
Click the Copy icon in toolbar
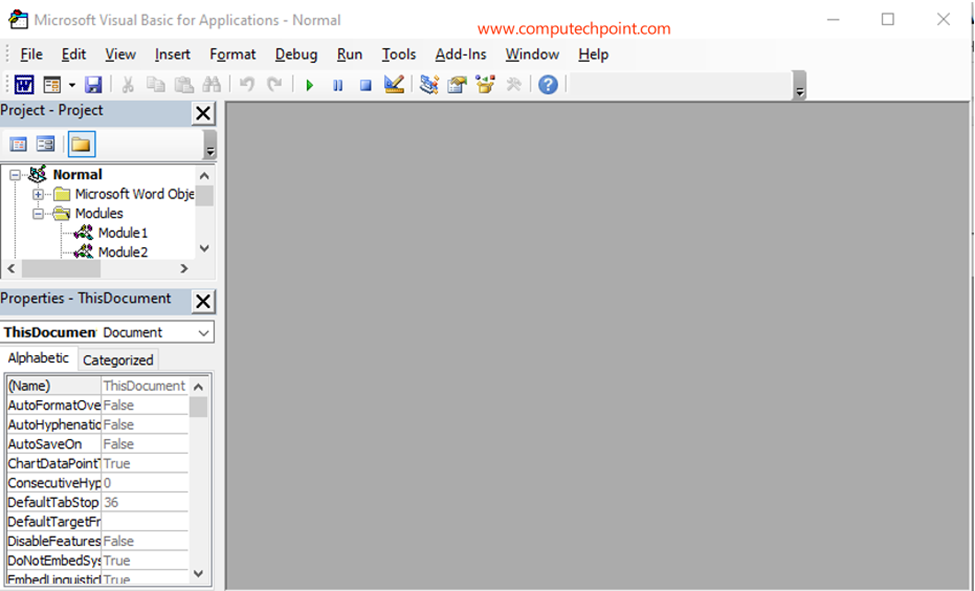coord(155,84)
